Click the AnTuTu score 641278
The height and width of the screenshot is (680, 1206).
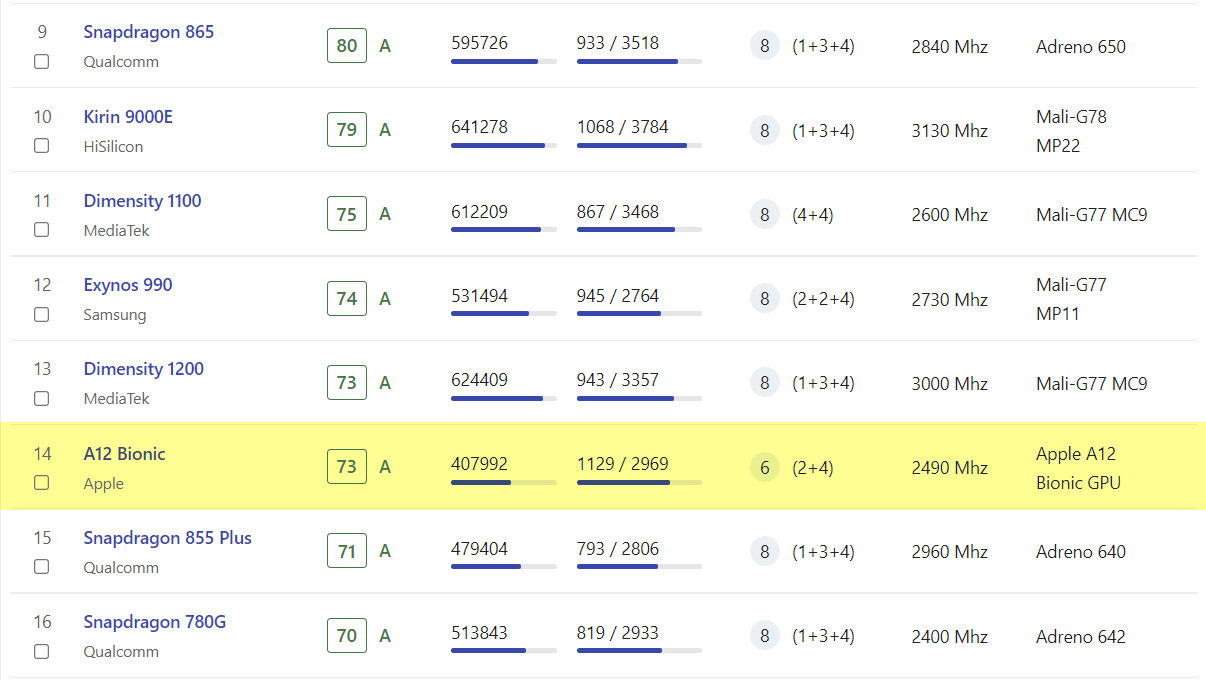click(479, 127)
